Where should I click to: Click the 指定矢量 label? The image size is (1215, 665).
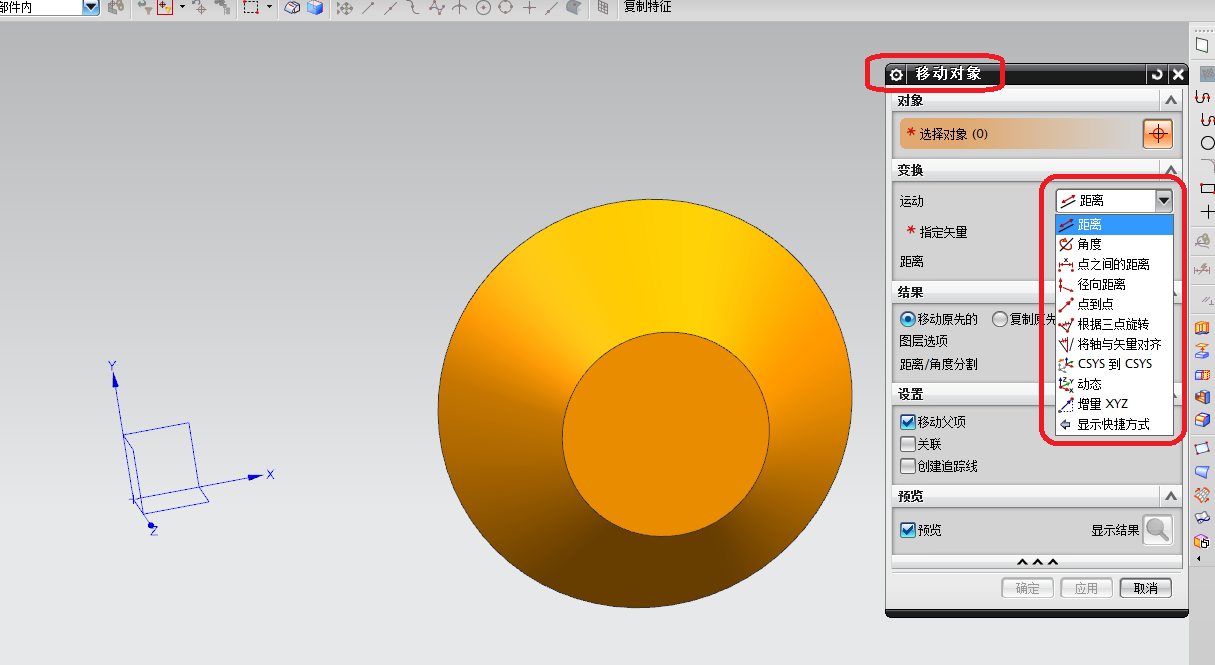944,232
